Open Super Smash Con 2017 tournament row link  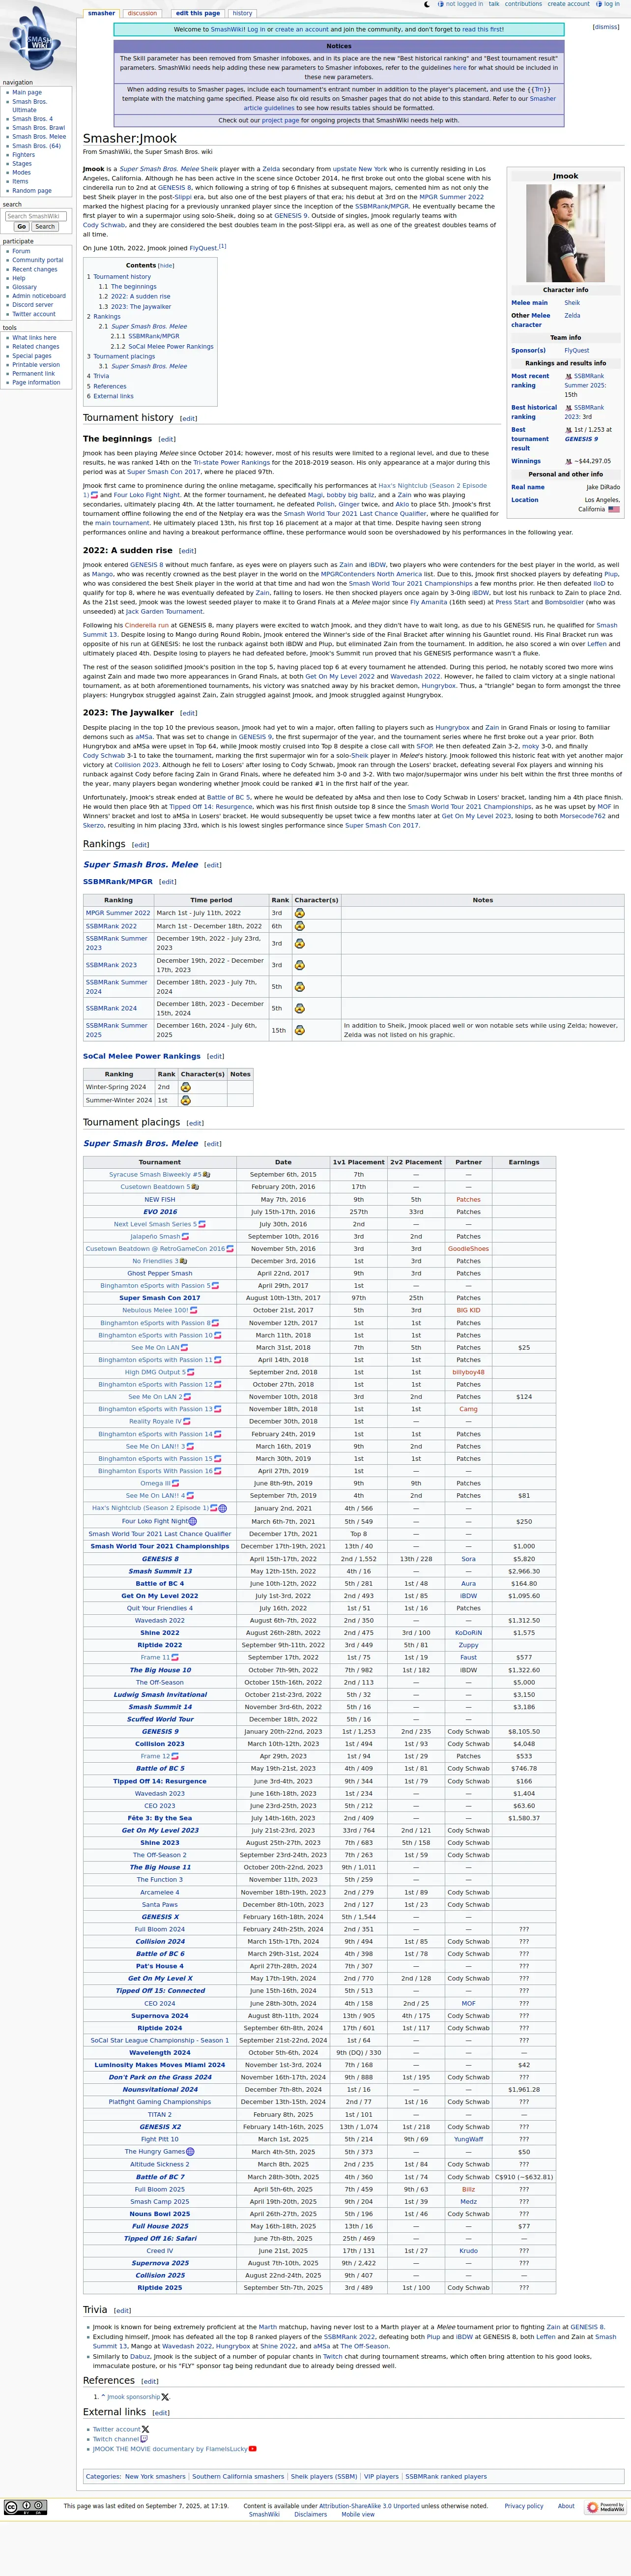coord(160,1298)
